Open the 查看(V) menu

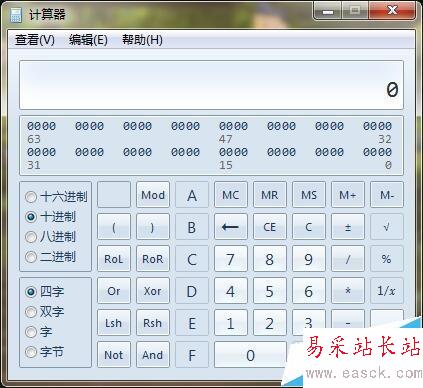click(35, 40)
